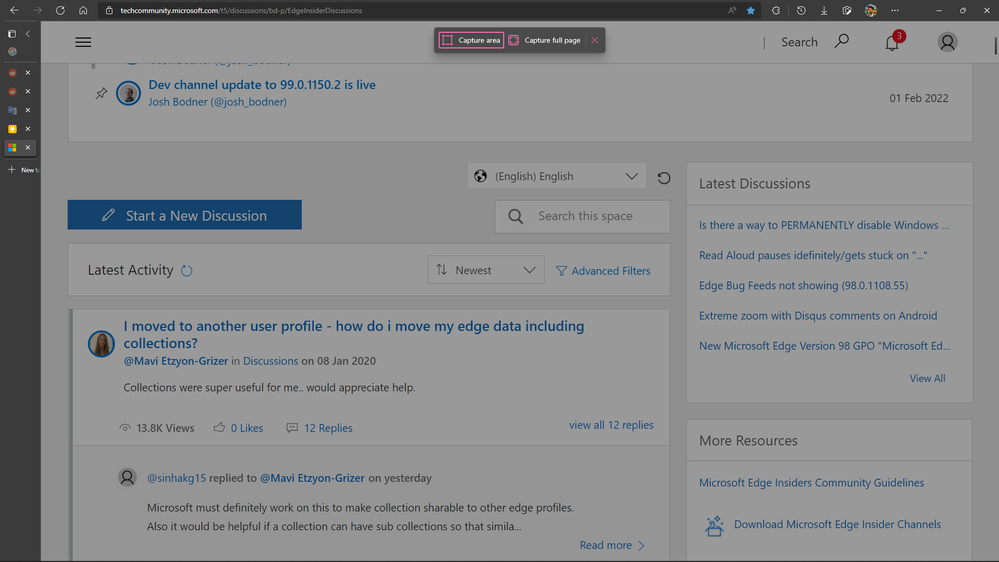Open Read Aloud pauses indefinitely discussion

(813, 256)
